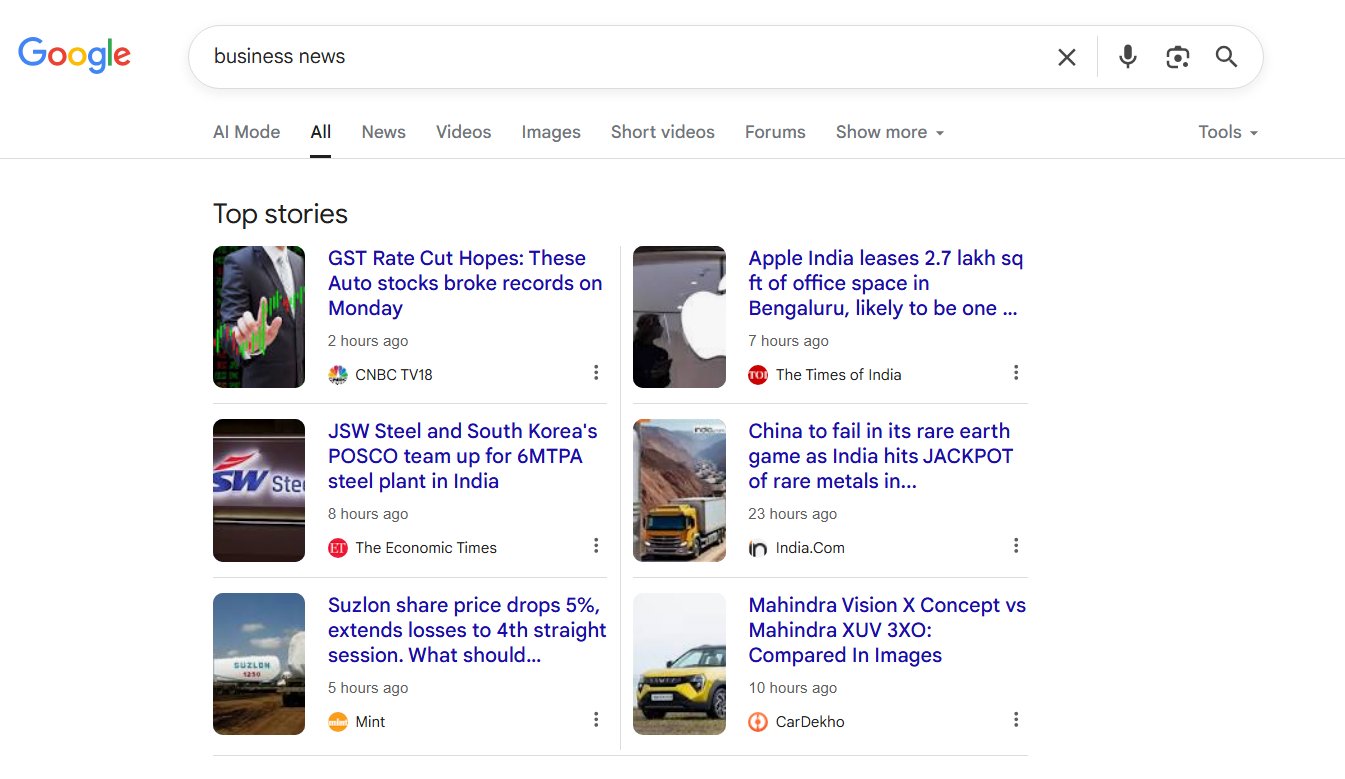Click the '8 hours ago' timestamp

point(368,514)
